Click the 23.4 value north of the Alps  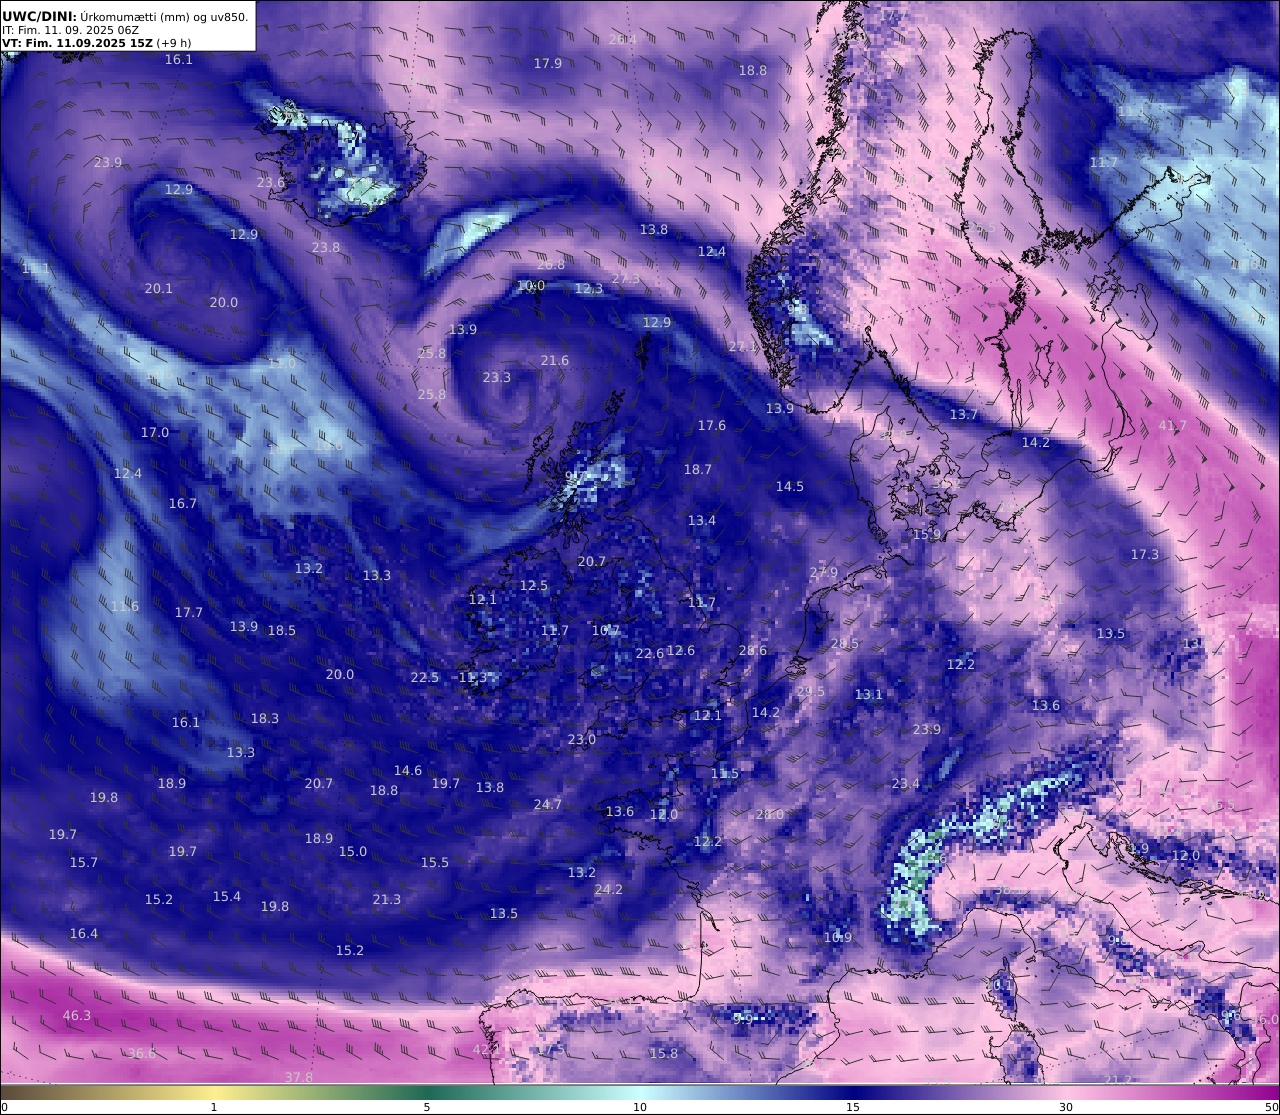click(905, 783)
